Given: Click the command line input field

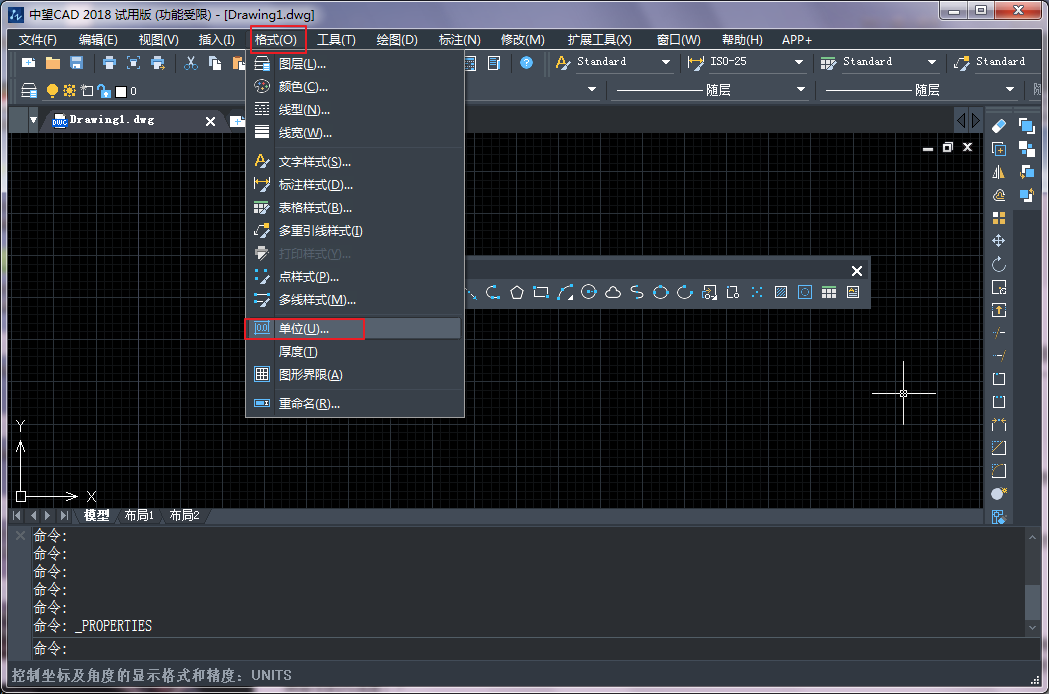Looking at the screenshot, I should [500, 649].
